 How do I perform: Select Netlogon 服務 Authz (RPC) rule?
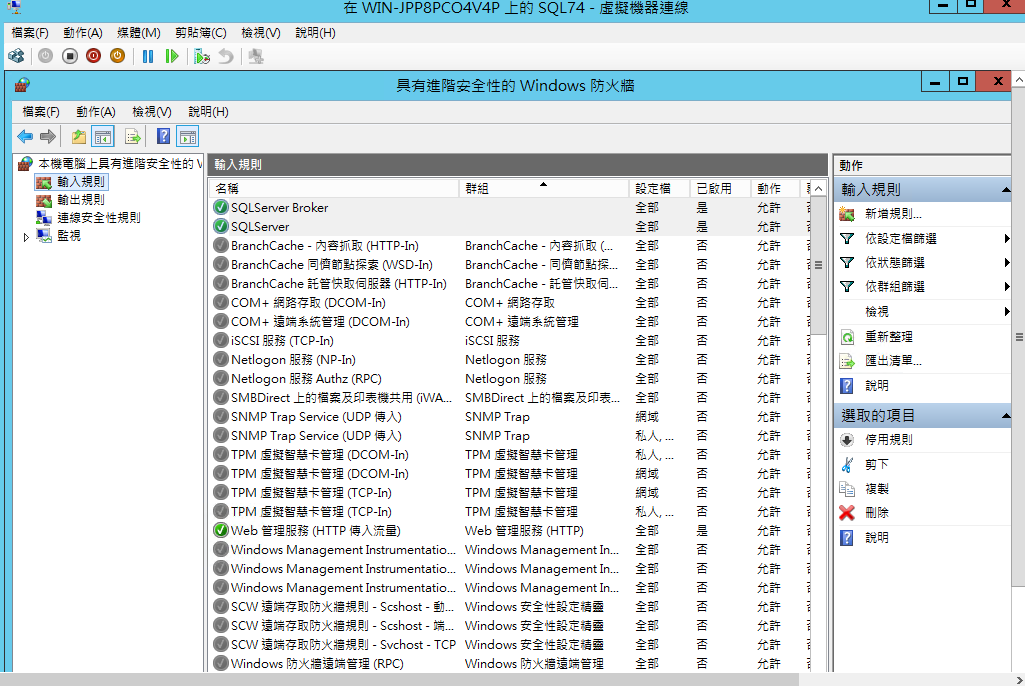(510, 379)
